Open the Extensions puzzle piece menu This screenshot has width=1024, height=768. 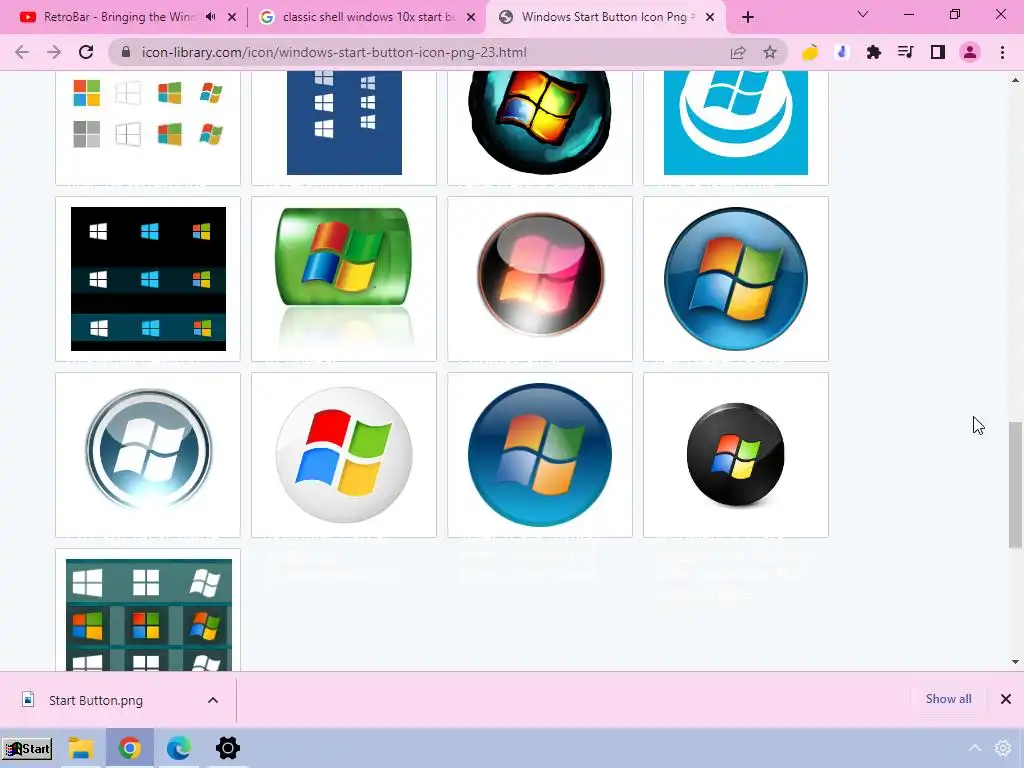coord(873,52)
